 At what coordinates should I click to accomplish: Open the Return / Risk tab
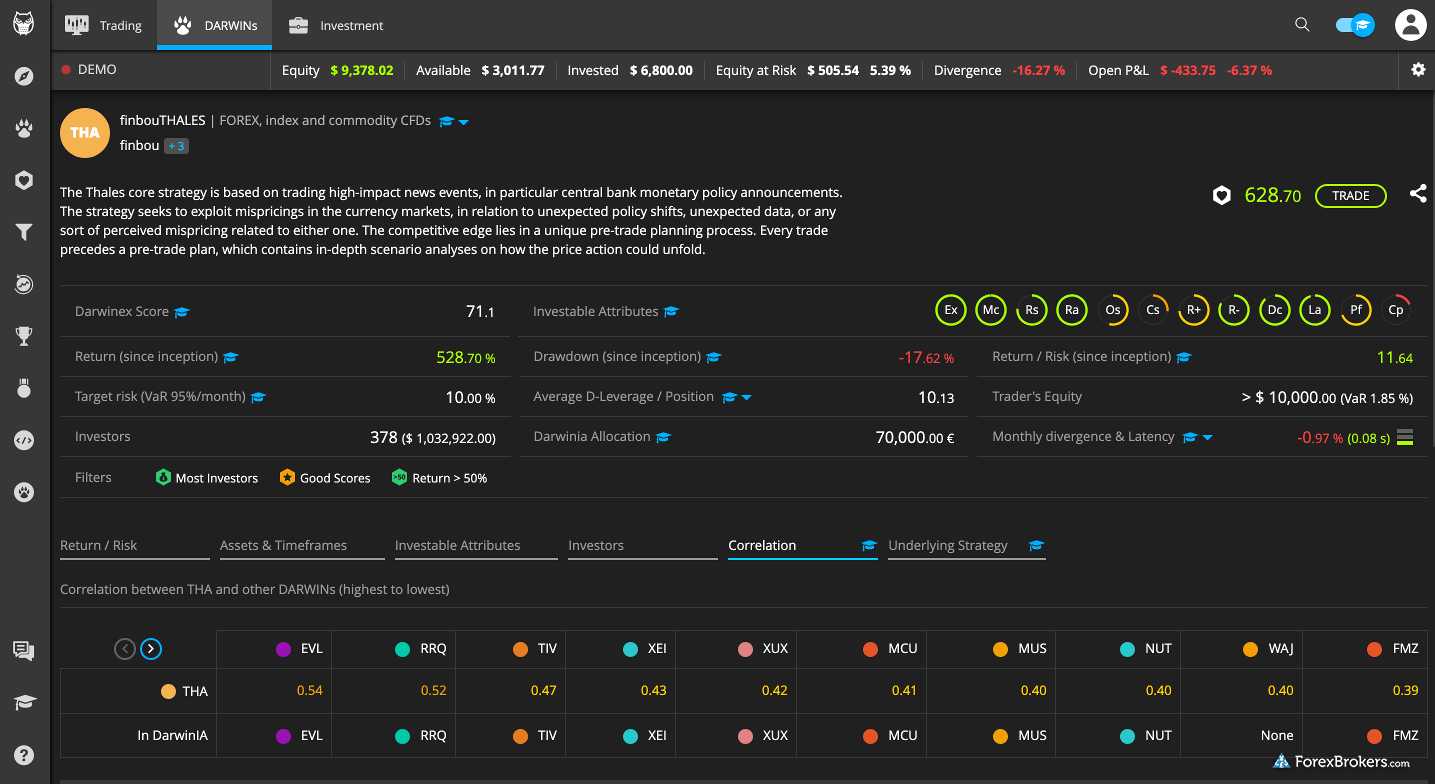[135, 546]
